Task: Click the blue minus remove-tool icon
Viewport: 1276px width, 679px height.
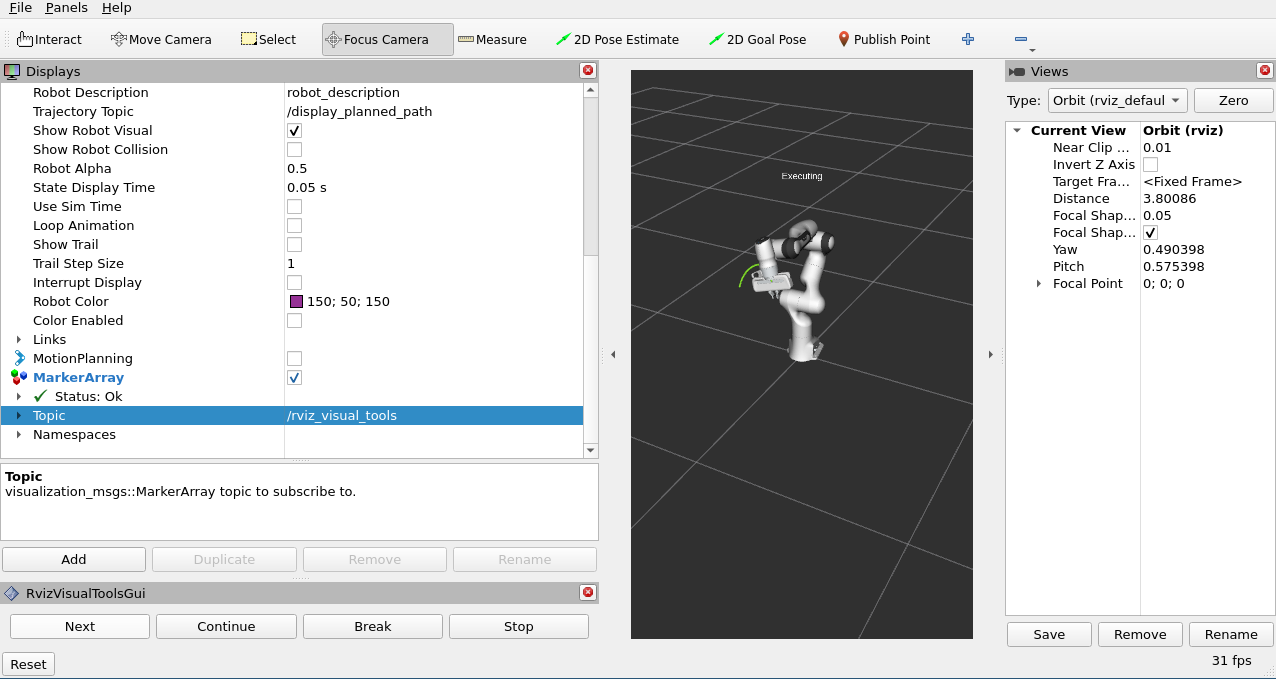Action: pos(1020,39)
